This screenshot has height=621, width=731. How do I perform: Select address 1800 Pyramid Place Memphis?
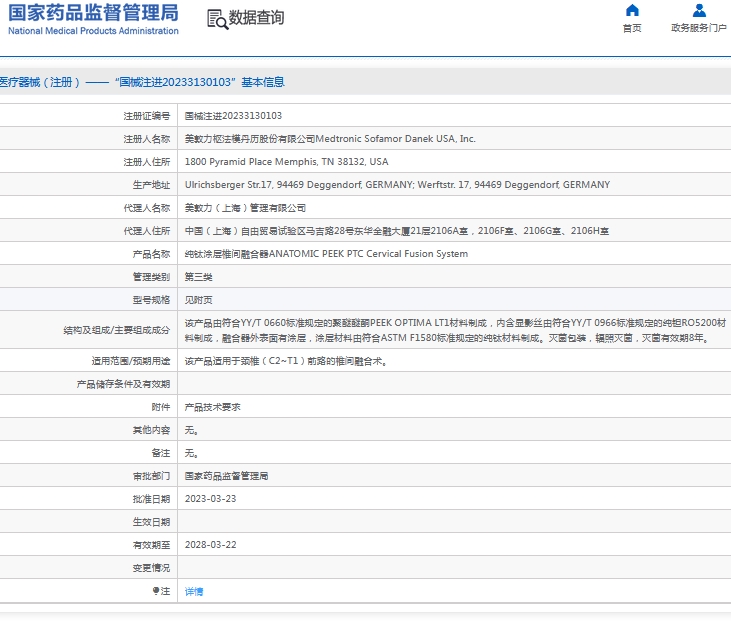click(x=286, y=162)
